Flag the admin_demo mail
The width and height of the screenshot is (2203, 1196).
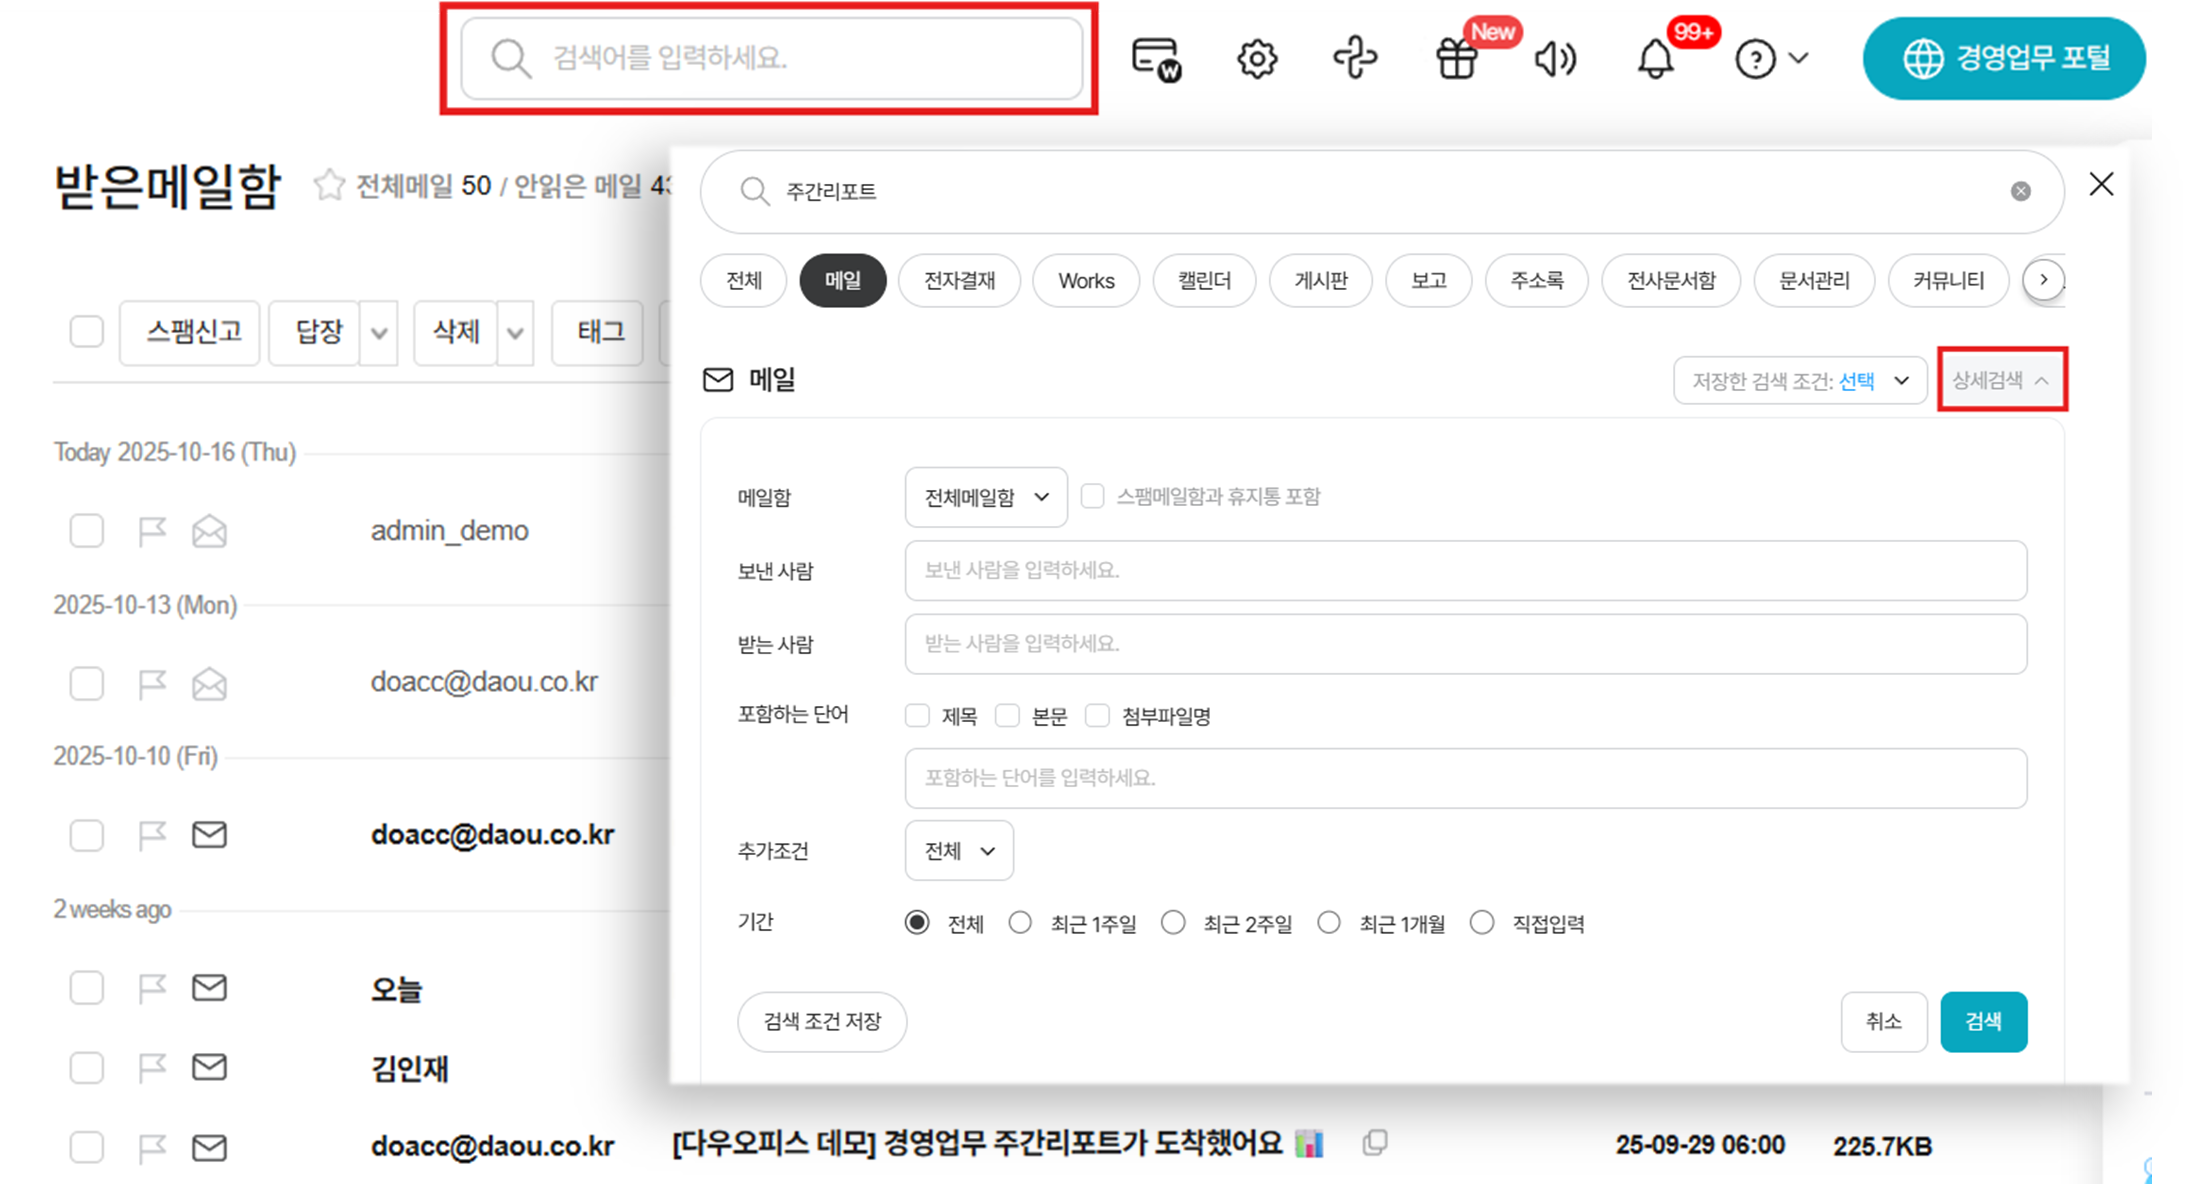point(152,531)
